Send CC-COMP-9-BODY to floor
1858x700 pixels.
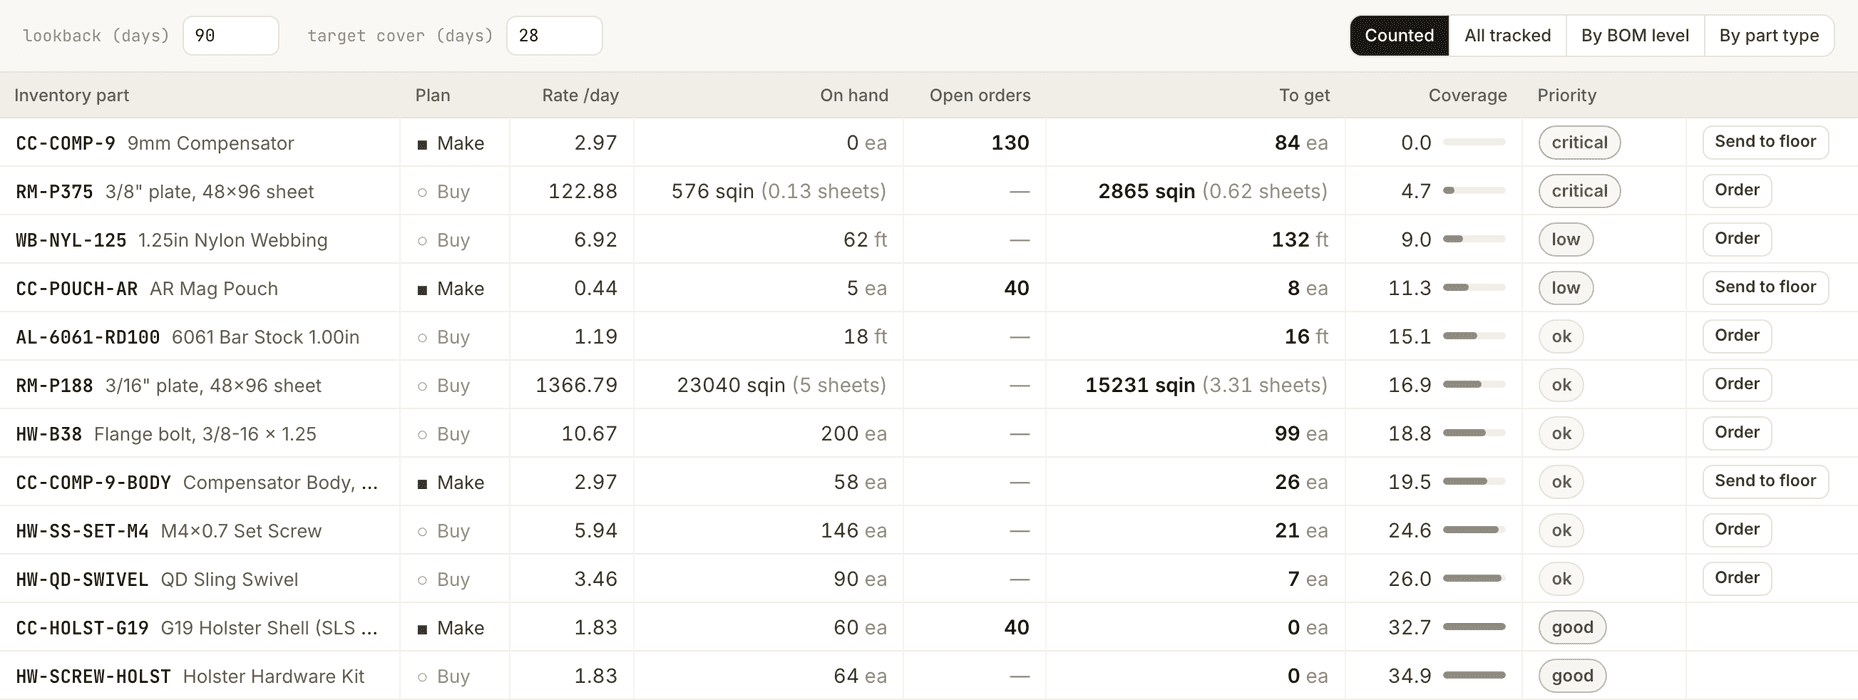tap(1765, 481)
